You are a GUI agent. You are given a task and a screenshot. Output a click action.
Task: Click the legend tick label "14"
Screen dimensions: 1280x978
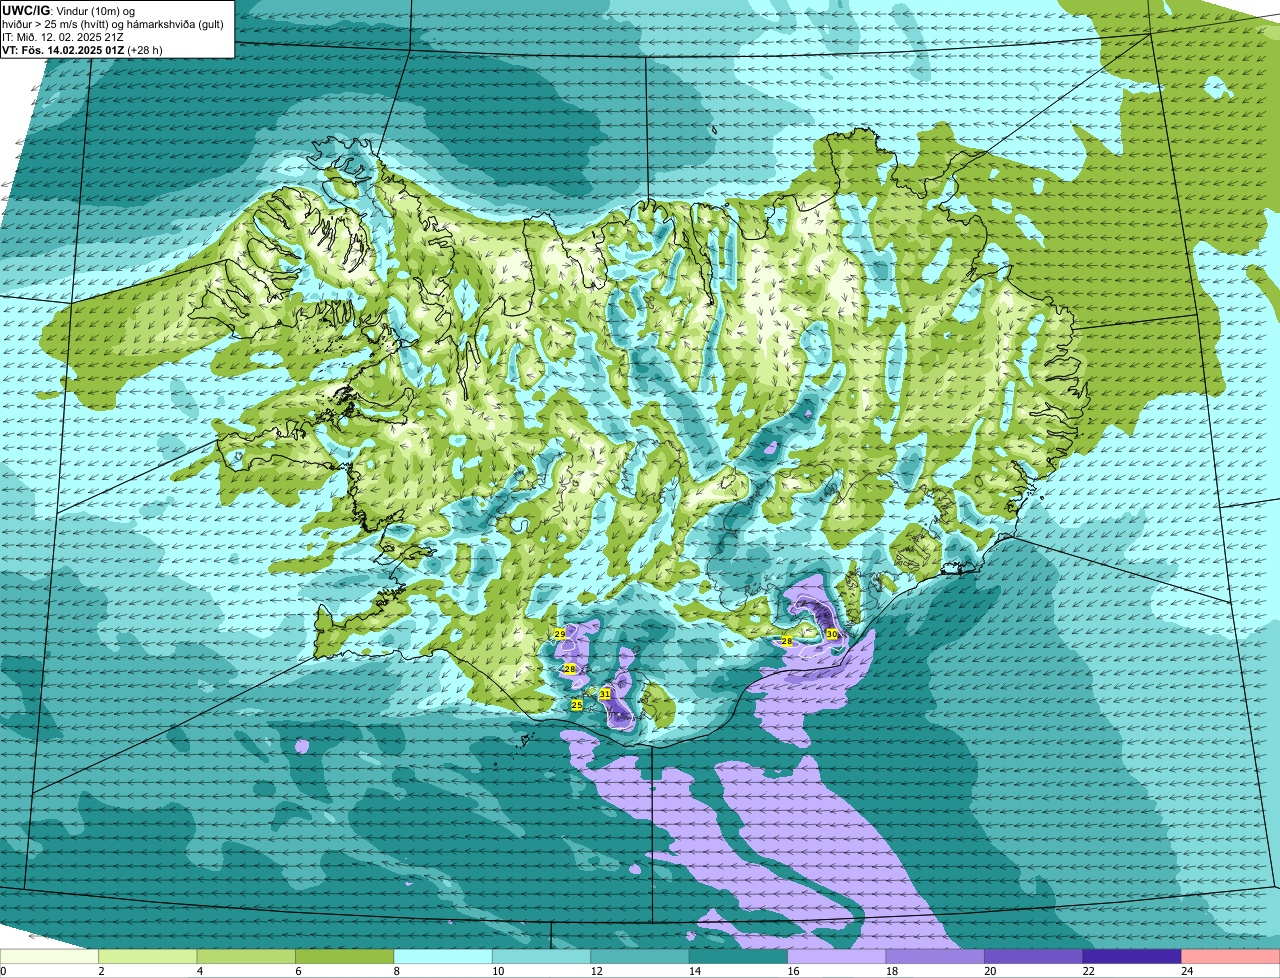click(x=695, y=971)
